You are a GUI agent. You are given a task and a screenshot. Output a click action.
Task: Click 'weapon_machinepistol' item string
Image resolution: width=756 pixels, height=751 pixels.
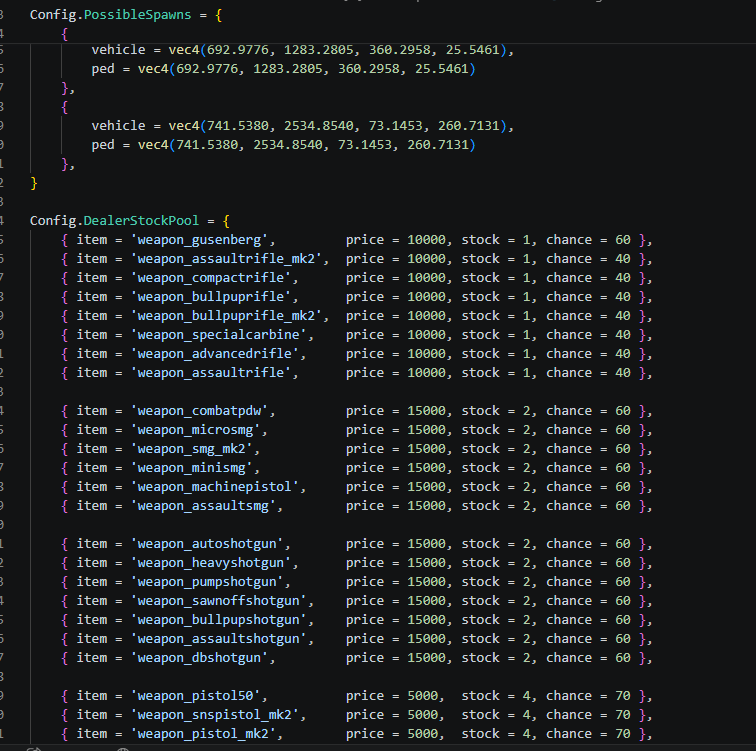pyautogui.click(x=215, y=487)
